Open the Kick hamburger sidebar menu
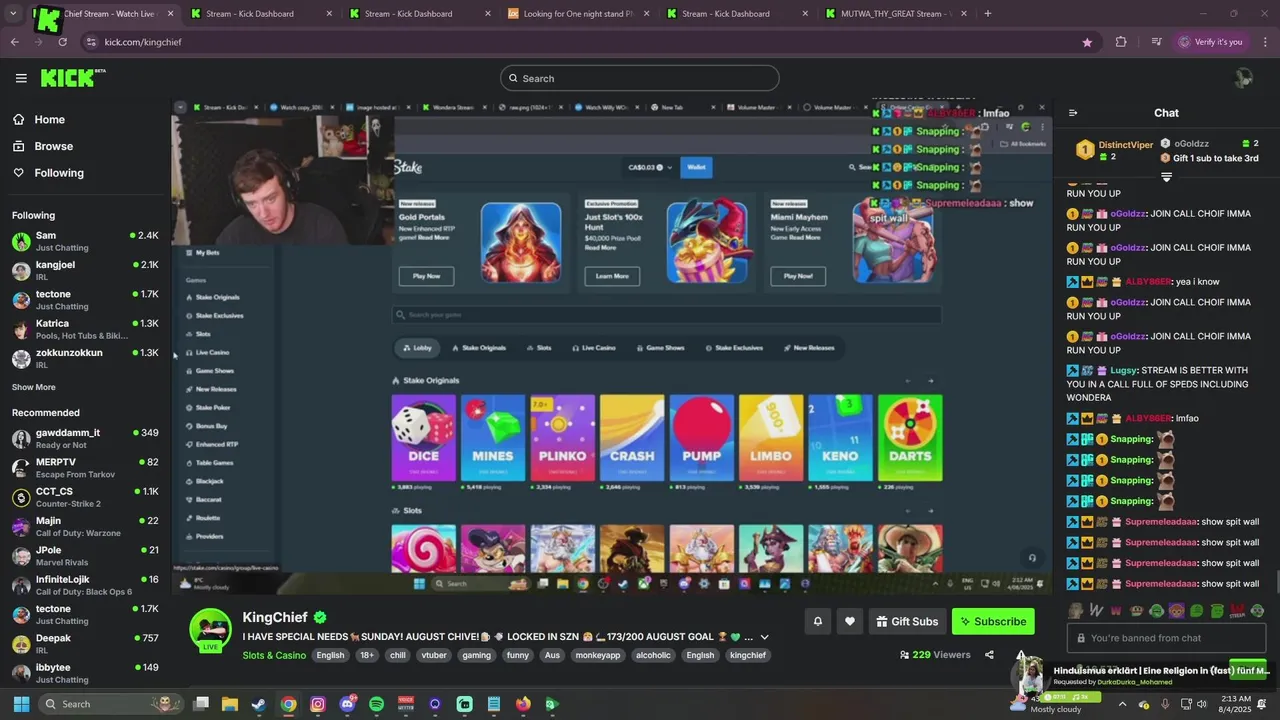 pyautogui.click(x=21, y=78)
